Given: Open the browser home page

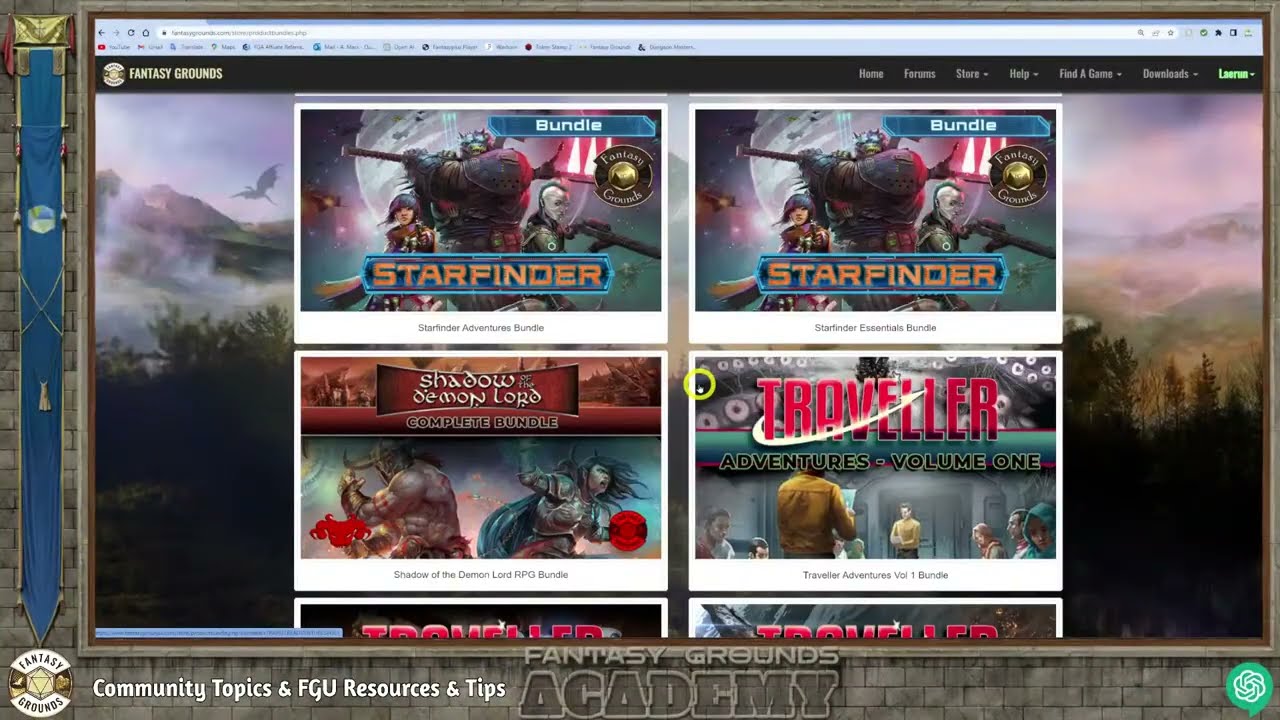Looking at the screenshot, I should [x=145, y=33].
